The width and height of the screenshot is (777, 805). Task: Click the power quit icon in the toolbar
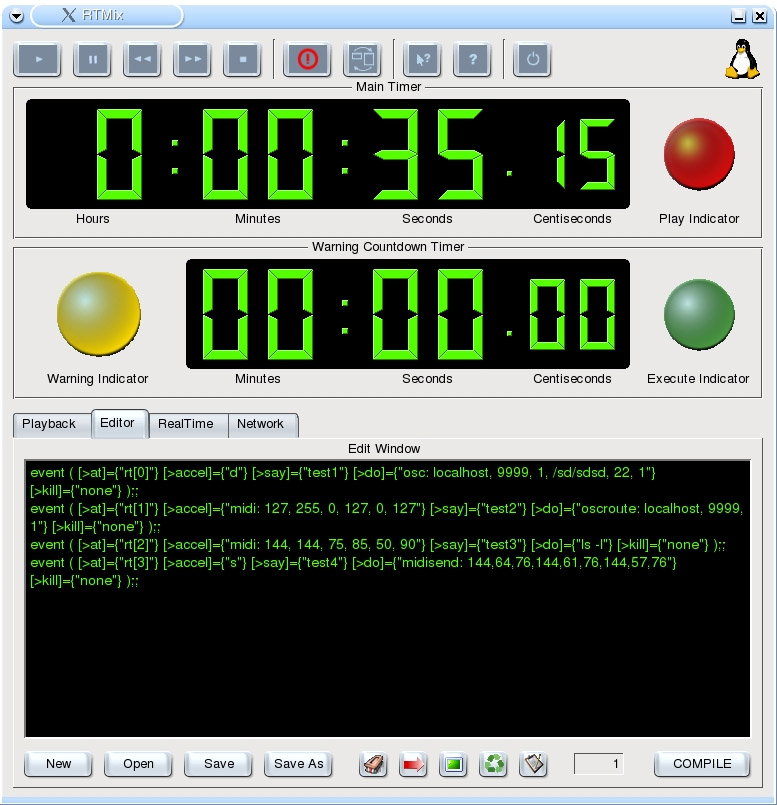tap(532, 60)
